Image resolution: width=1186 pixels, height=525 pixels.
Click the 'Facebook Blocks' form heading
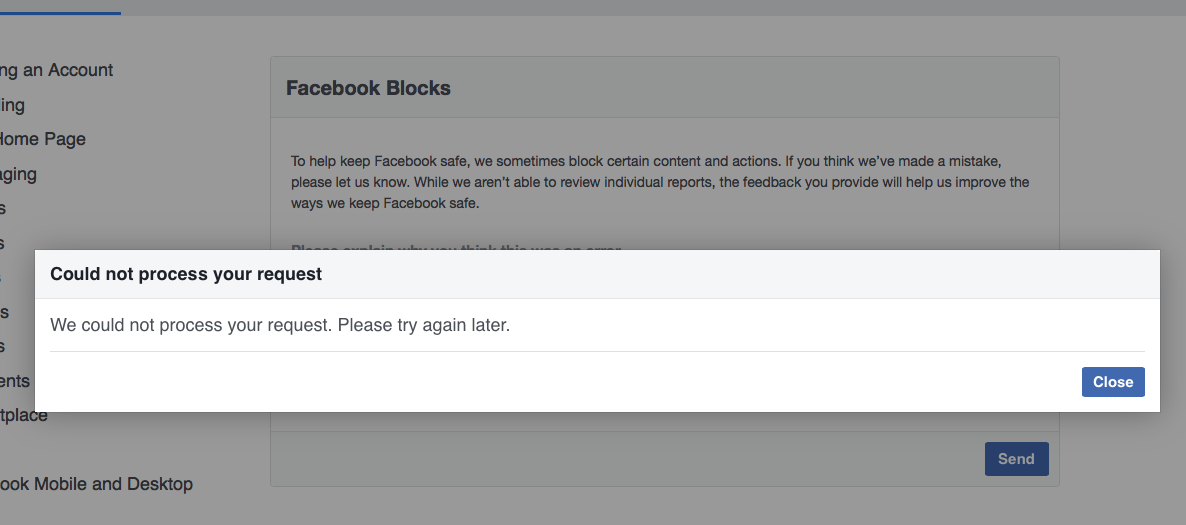point(368,88)
